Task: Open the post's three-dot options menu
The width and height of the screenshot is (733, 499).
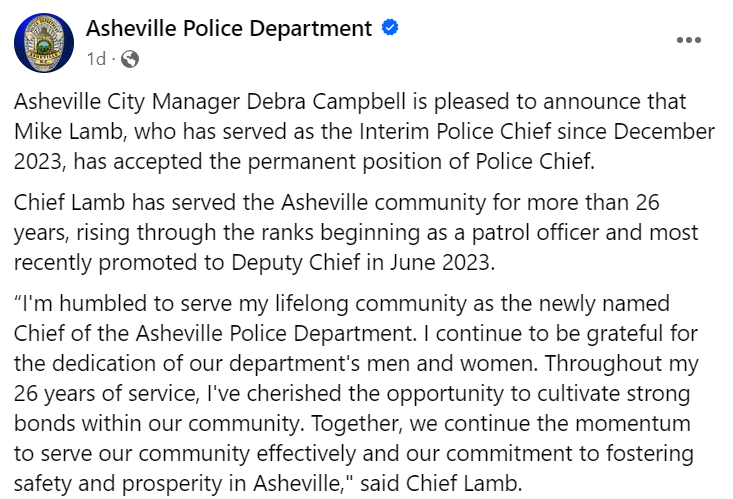Action: pyautogui.click(x=688, y=41)
